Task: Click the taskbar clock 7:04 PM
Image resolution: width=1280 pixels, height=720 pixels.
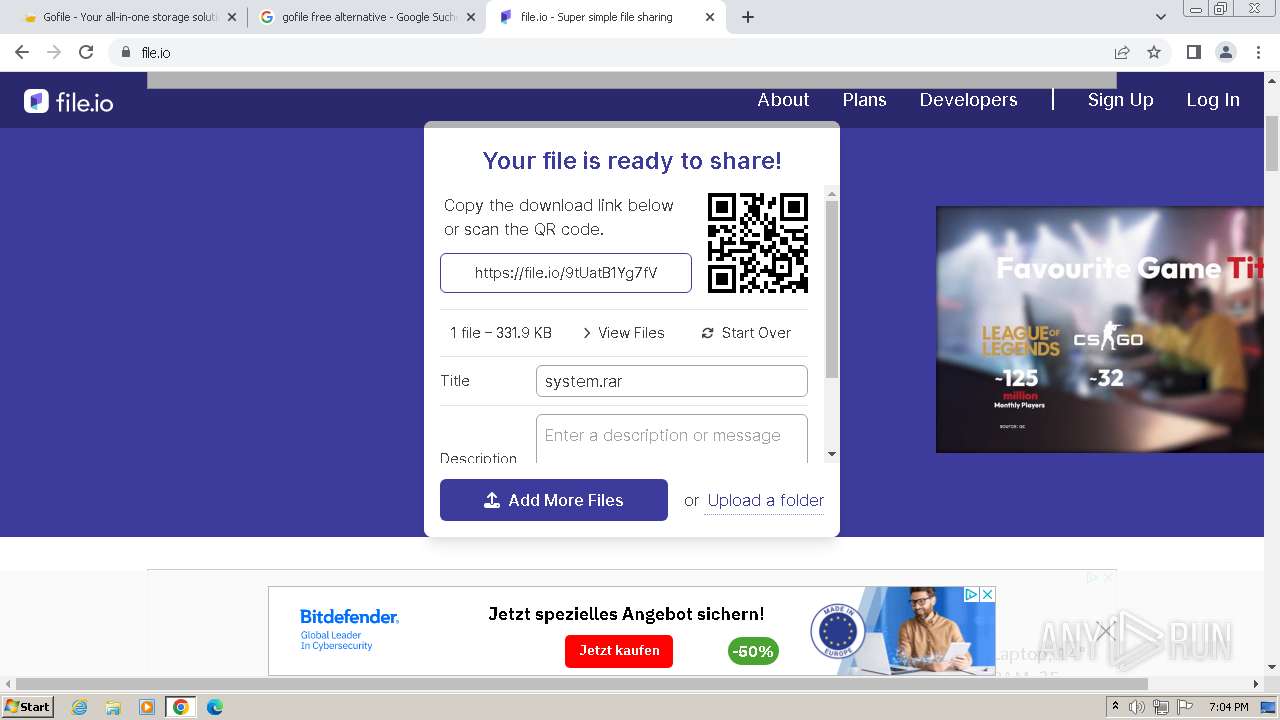Action: [1229, 707]
